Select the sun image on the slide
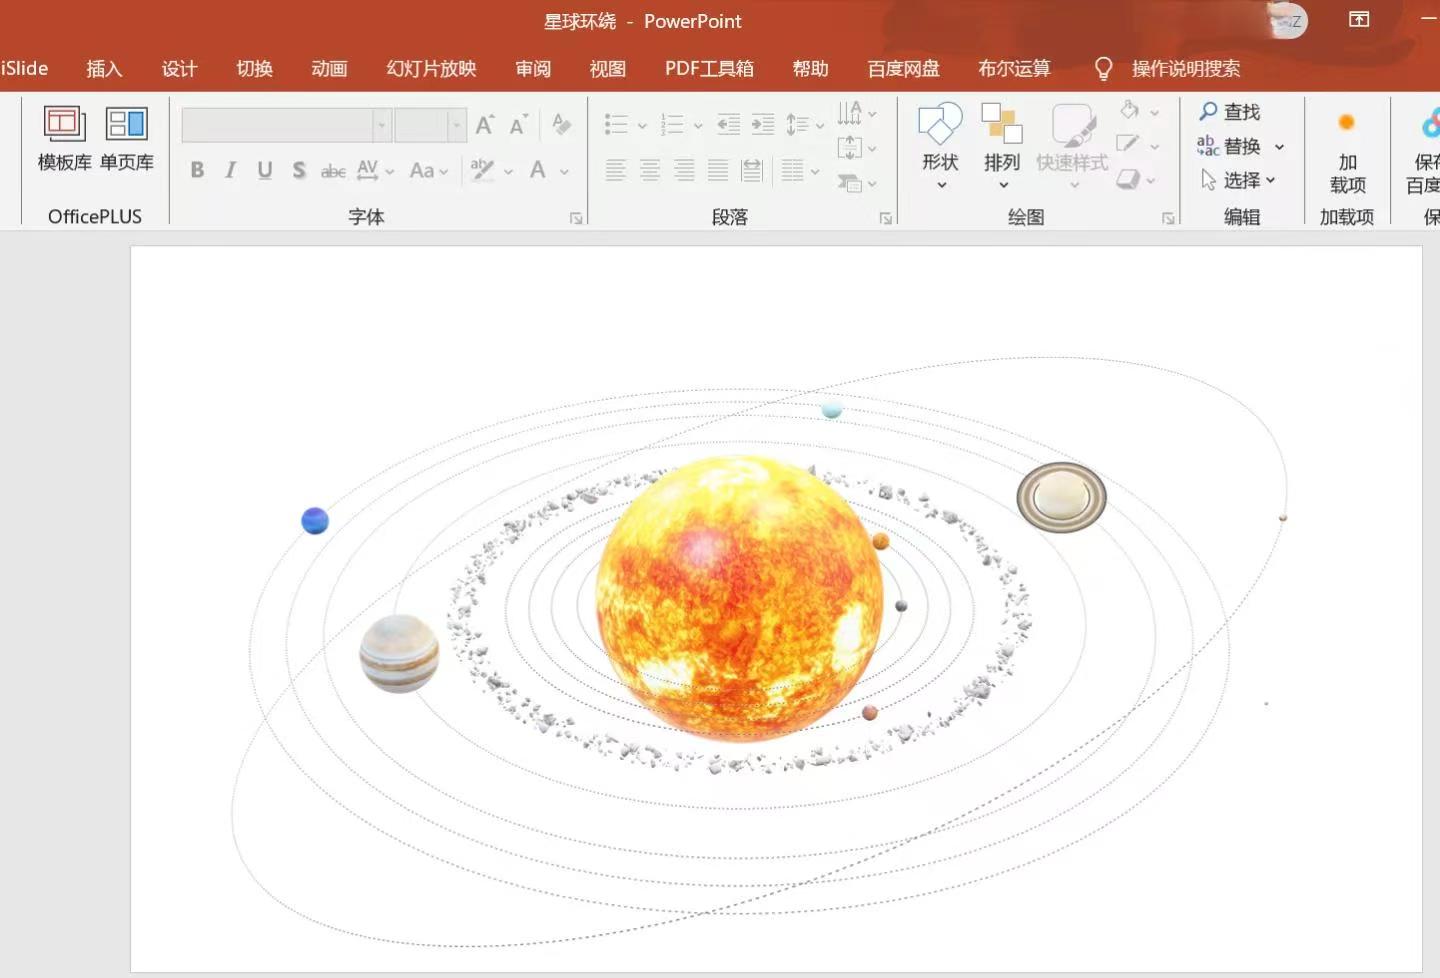 (739, 598)
